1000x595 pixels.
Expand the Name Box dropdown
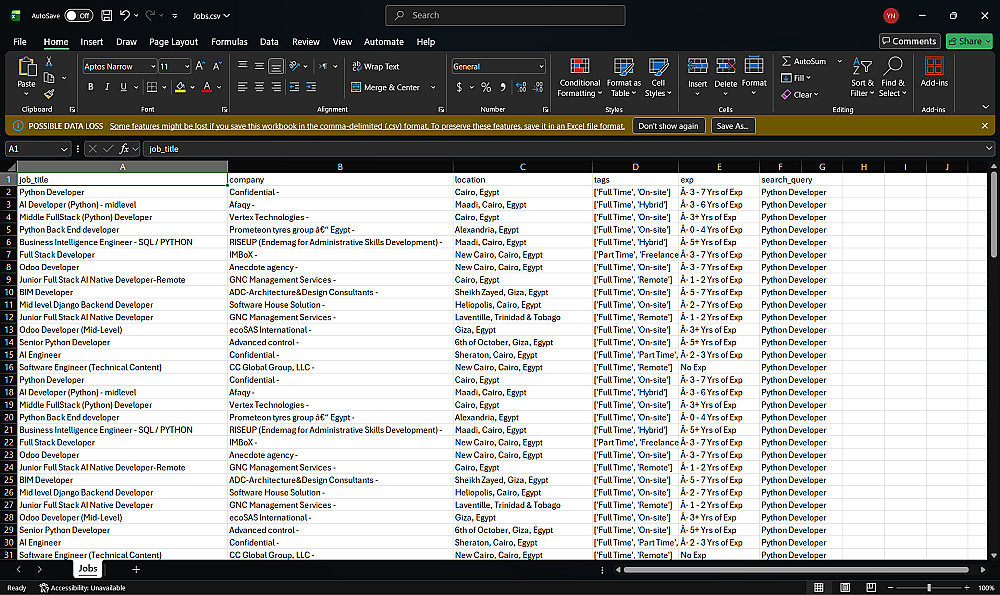[64, 149]
